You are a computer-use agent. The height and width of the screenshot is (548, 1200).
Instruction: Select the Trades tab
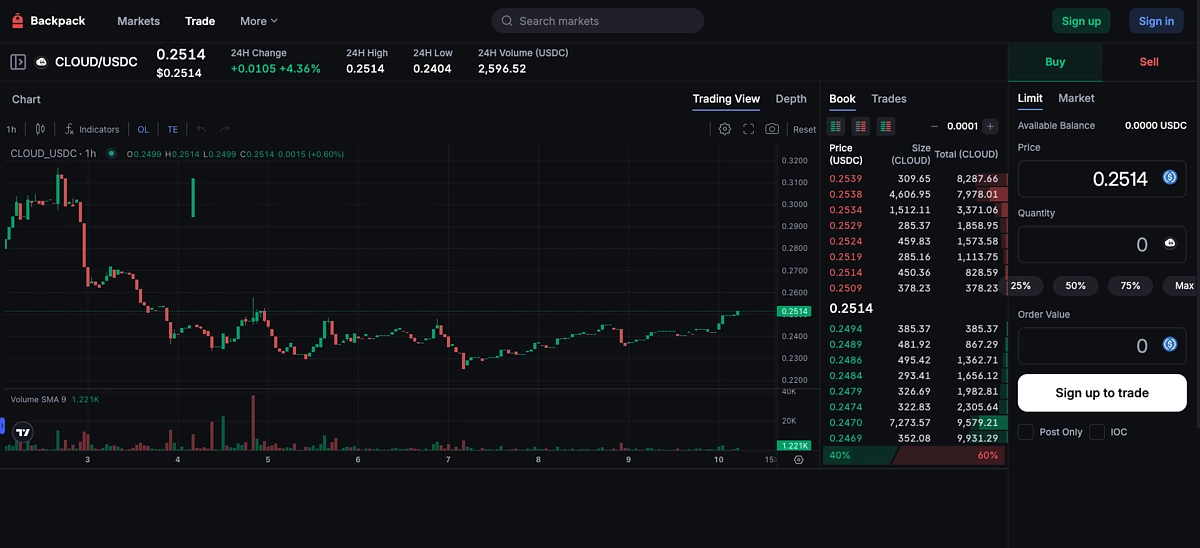pyautogui.click(x=889, y=99)
